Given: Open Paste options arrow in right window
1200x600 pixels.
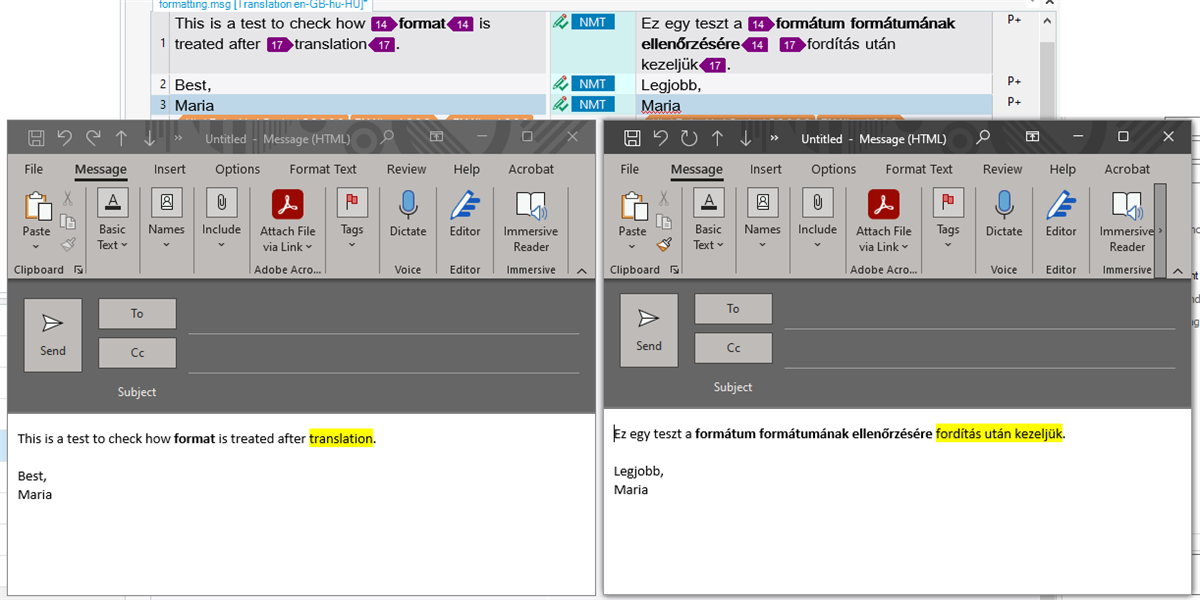Looking at the screenshot, I should click(633, 245).
